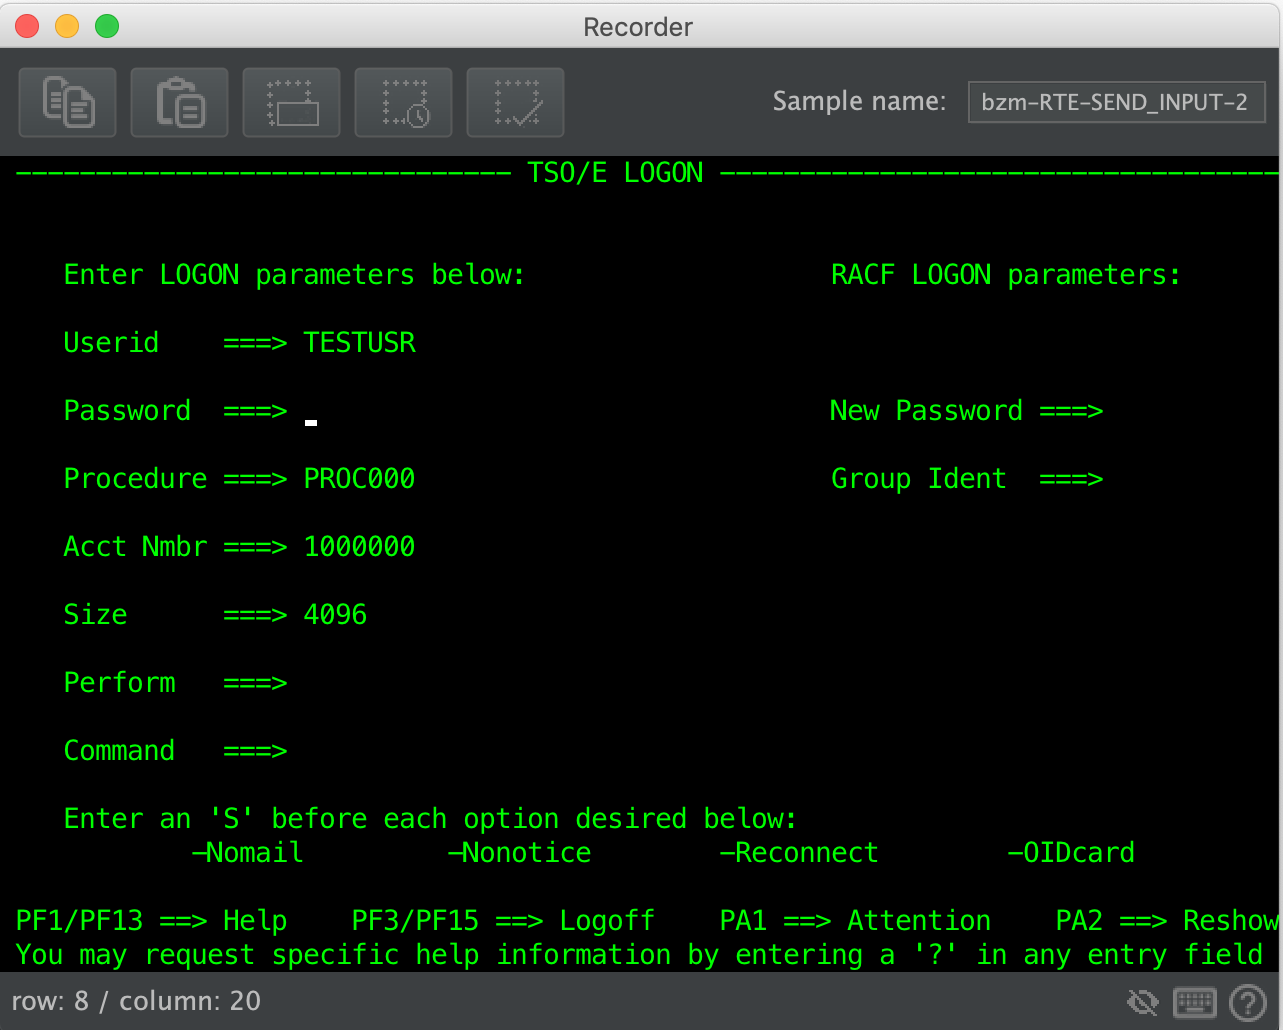Click the PA1 ==> Attention text
The image size is (1283, 1030).
point(855,920)
